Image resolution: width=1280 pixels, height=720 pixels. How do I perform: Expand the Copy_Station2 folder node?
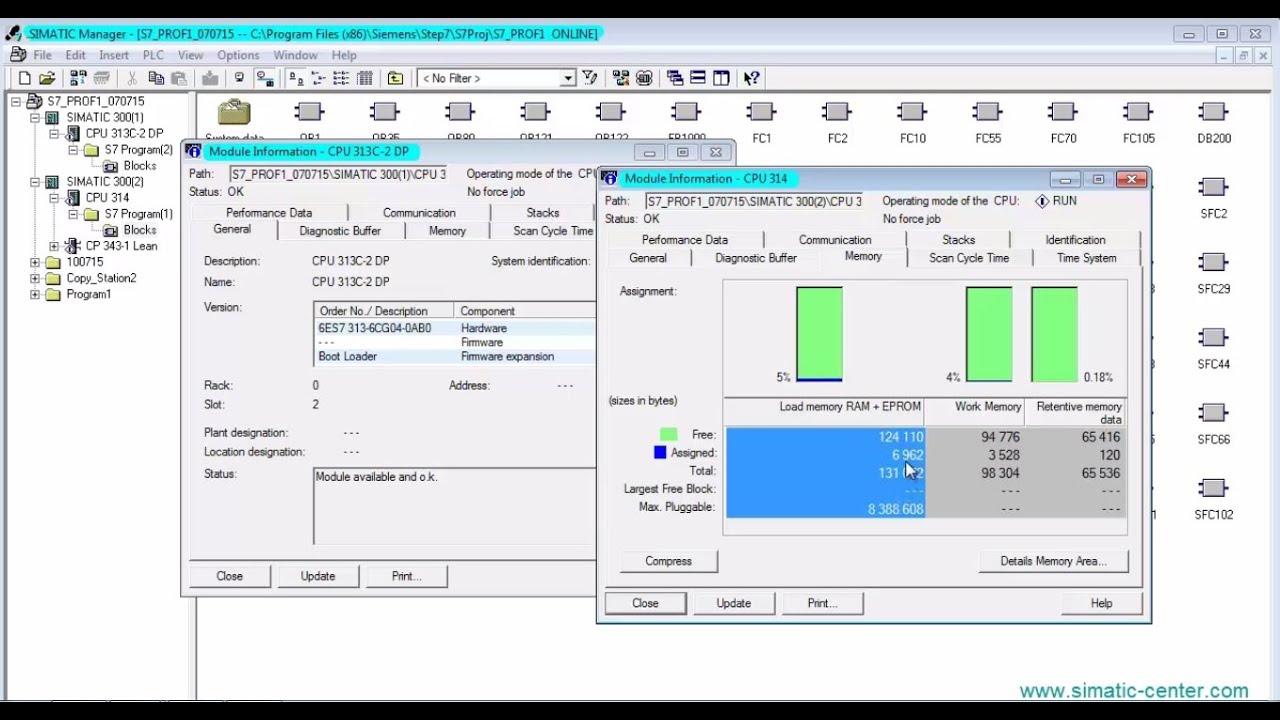tap(35, 278)
